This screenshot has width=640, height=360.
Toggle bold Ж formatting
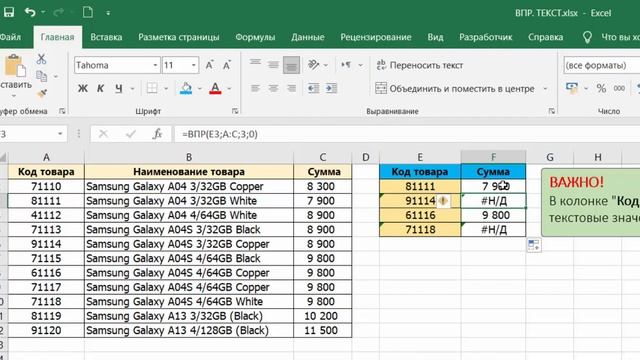coord(82,88)
